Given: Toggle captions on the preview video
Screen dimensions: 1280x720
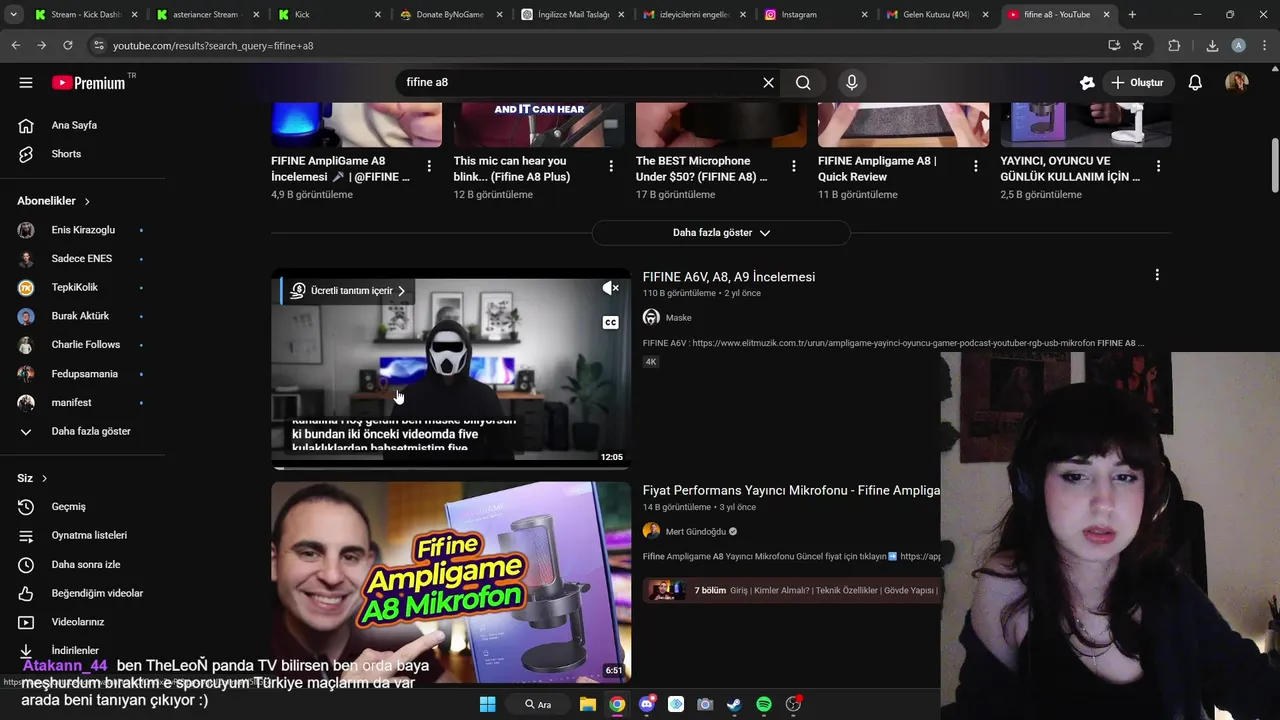Looking at the screenshot, I should tap(610, 322).
